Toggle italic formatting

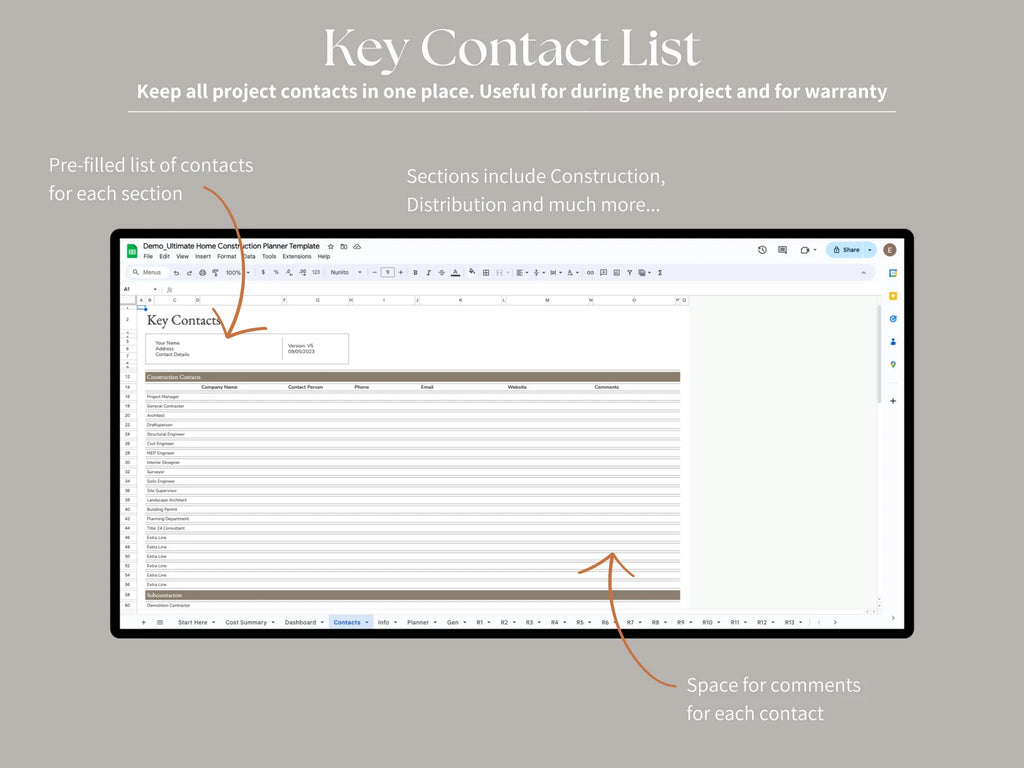click(428, 272)
